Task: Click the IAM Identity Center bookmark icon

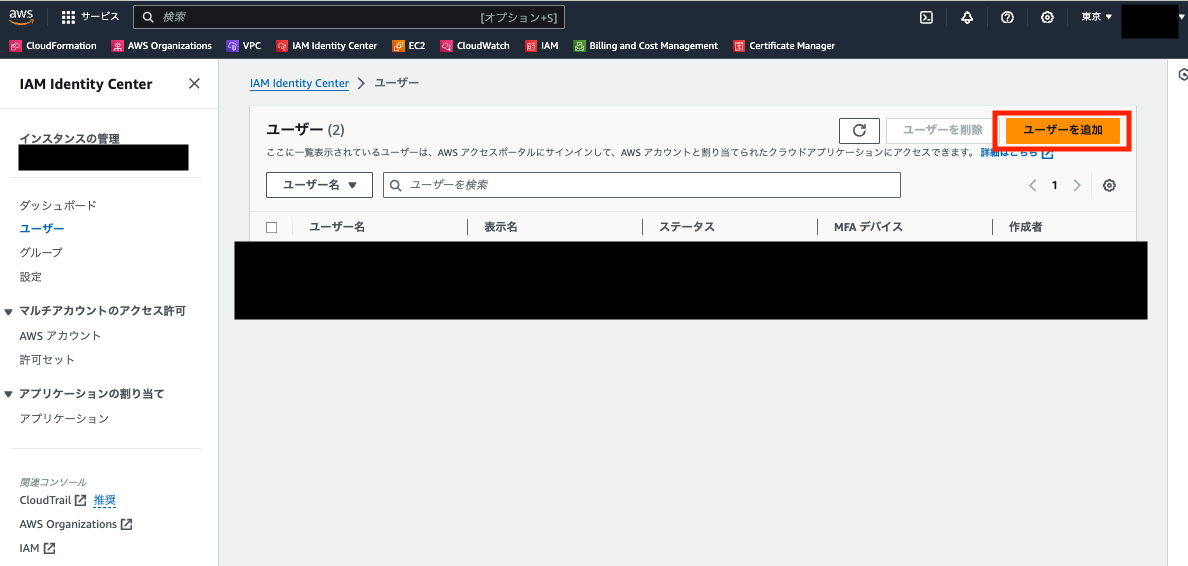Action: (x=282, y=45)
